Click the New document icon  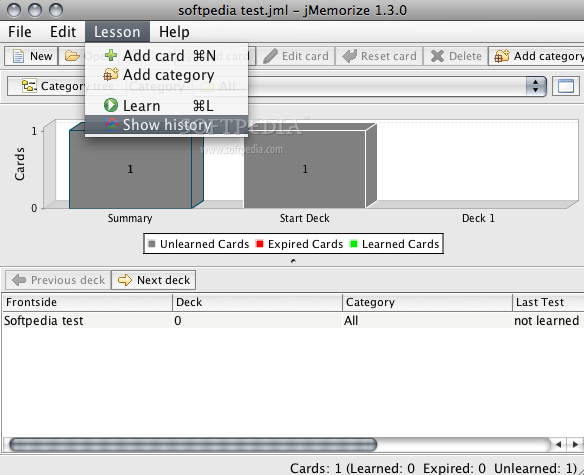18,56
